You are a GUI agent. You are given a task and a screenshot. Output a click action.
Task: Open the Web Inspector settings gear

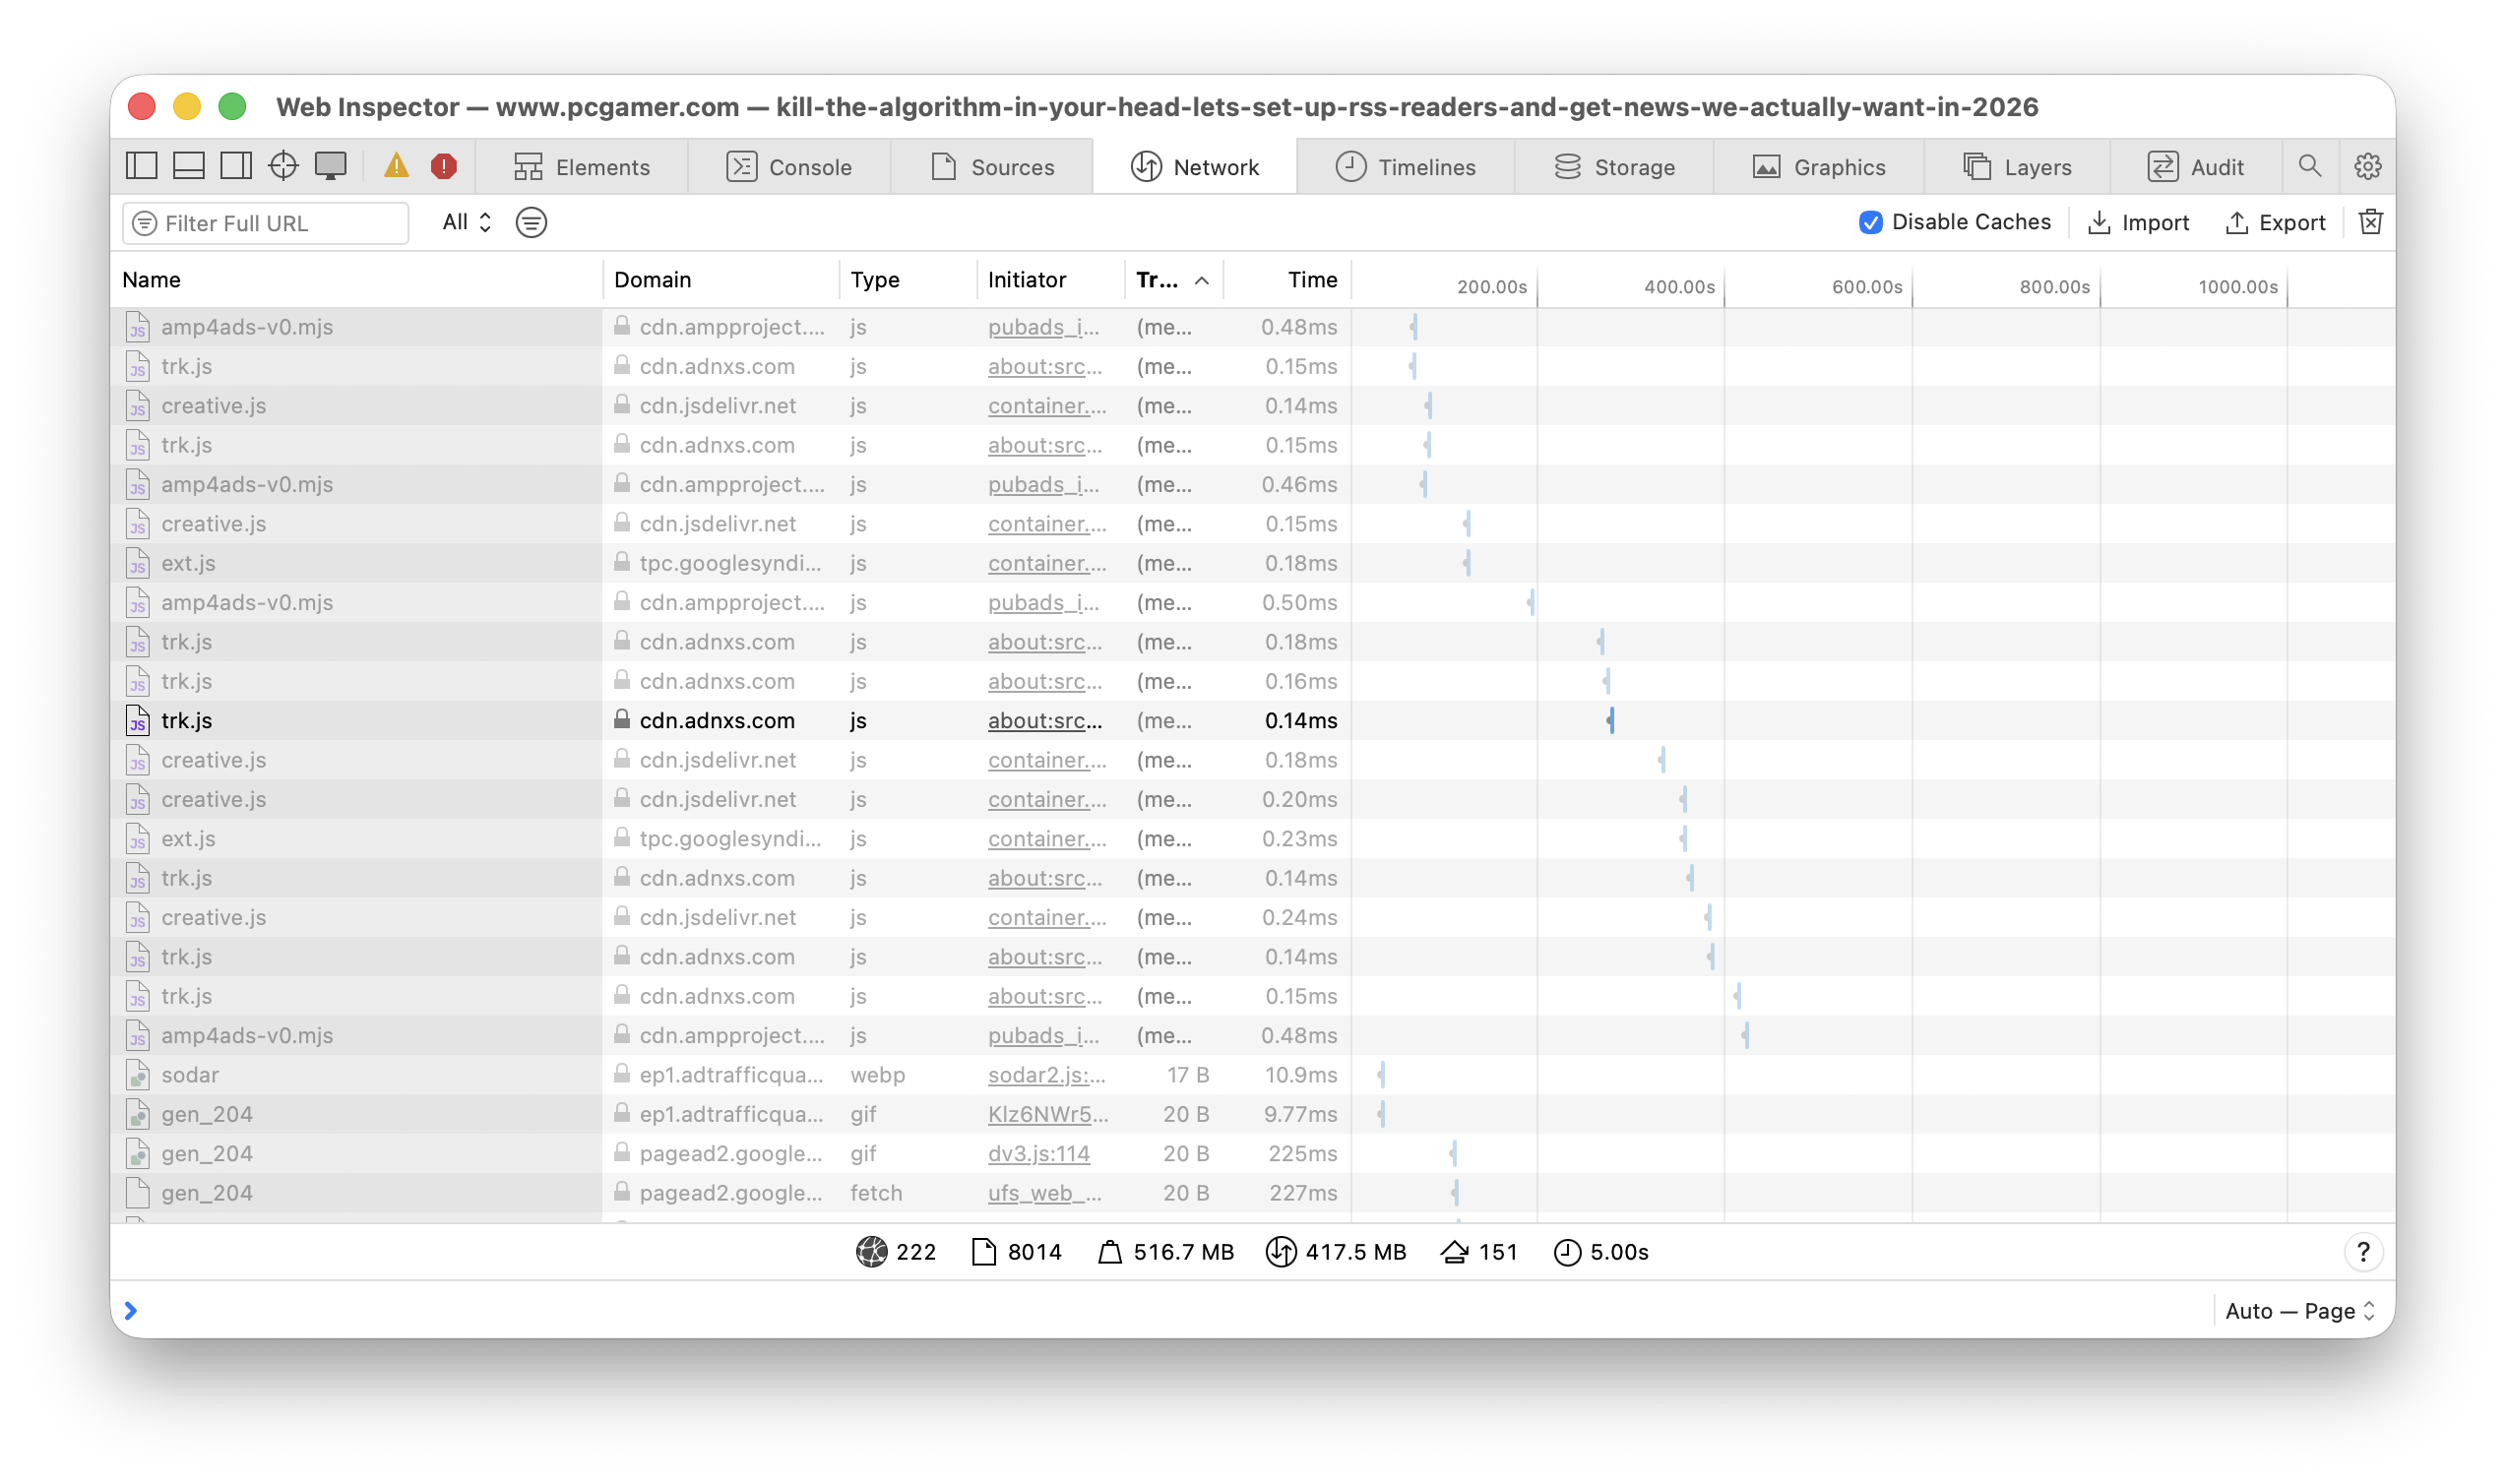click(x=2367, y=166)
